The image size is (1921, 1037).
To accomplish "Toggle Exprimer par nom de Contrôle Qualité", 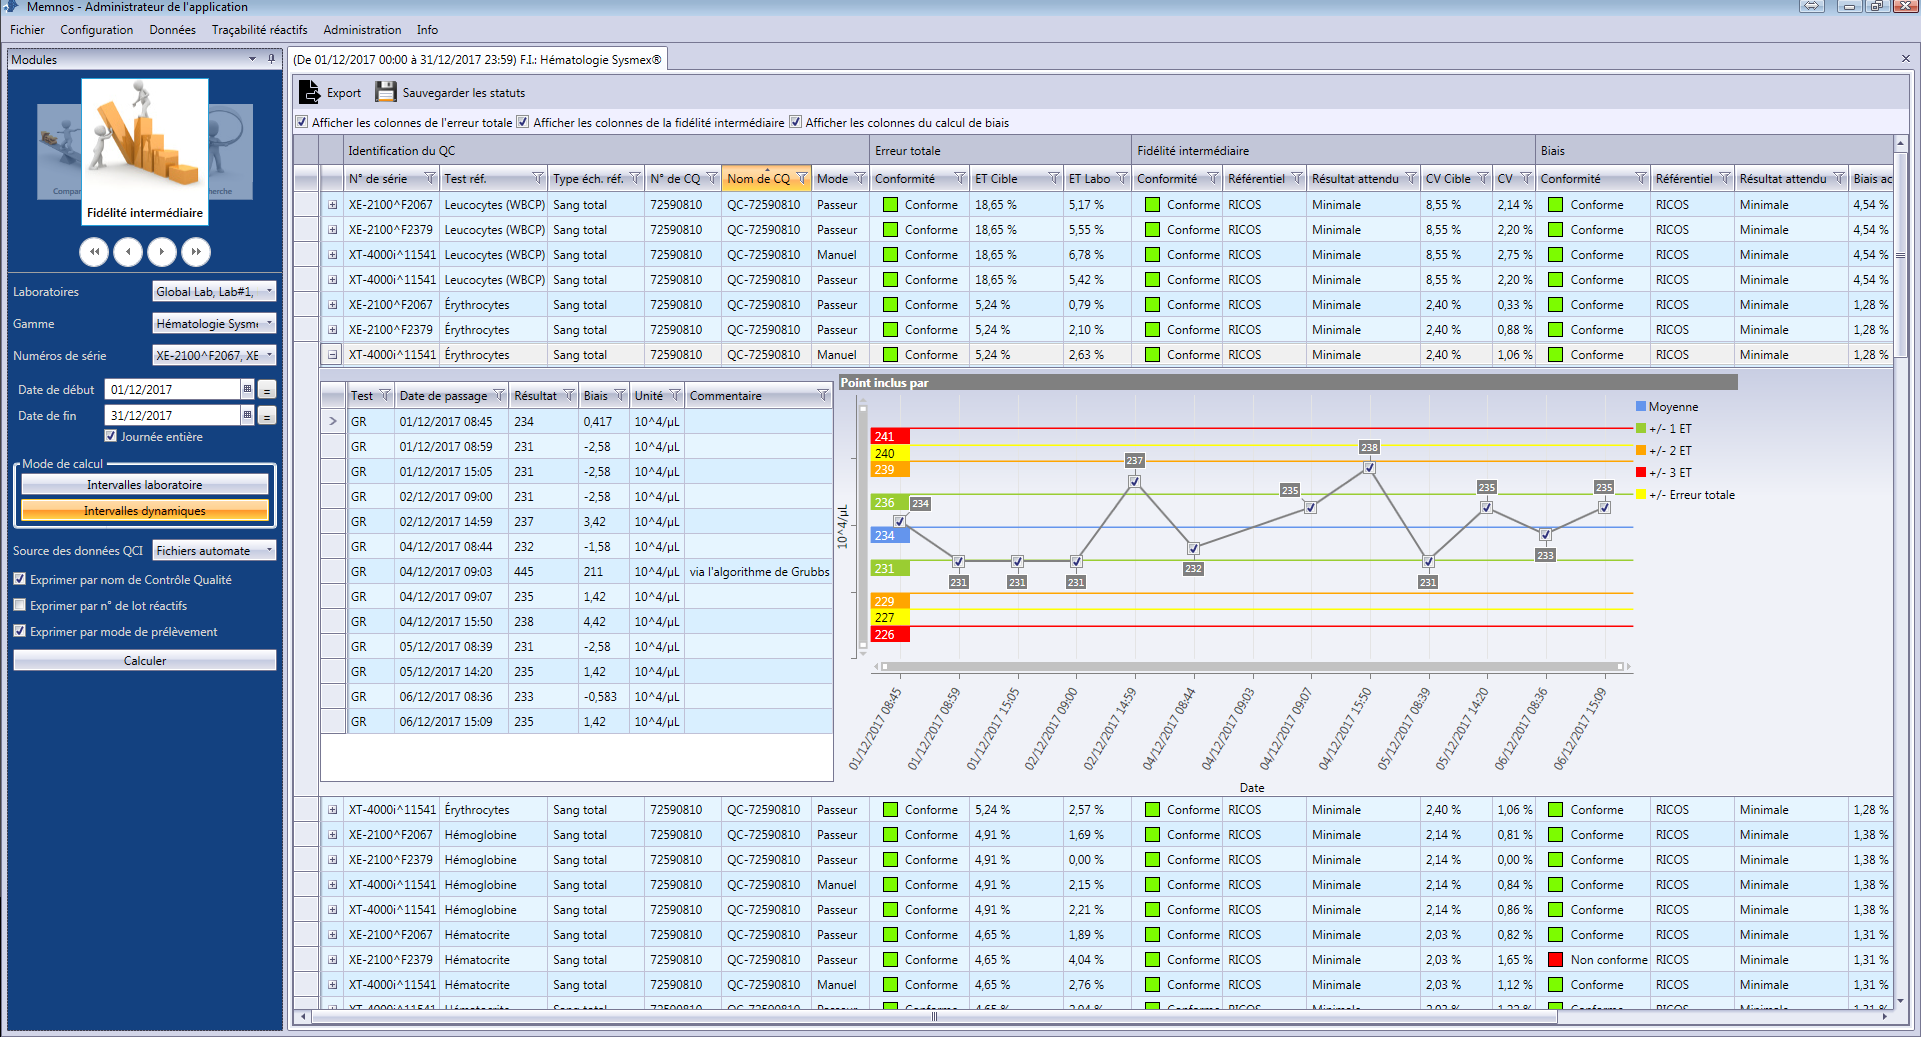I will [x=20, y=579].
